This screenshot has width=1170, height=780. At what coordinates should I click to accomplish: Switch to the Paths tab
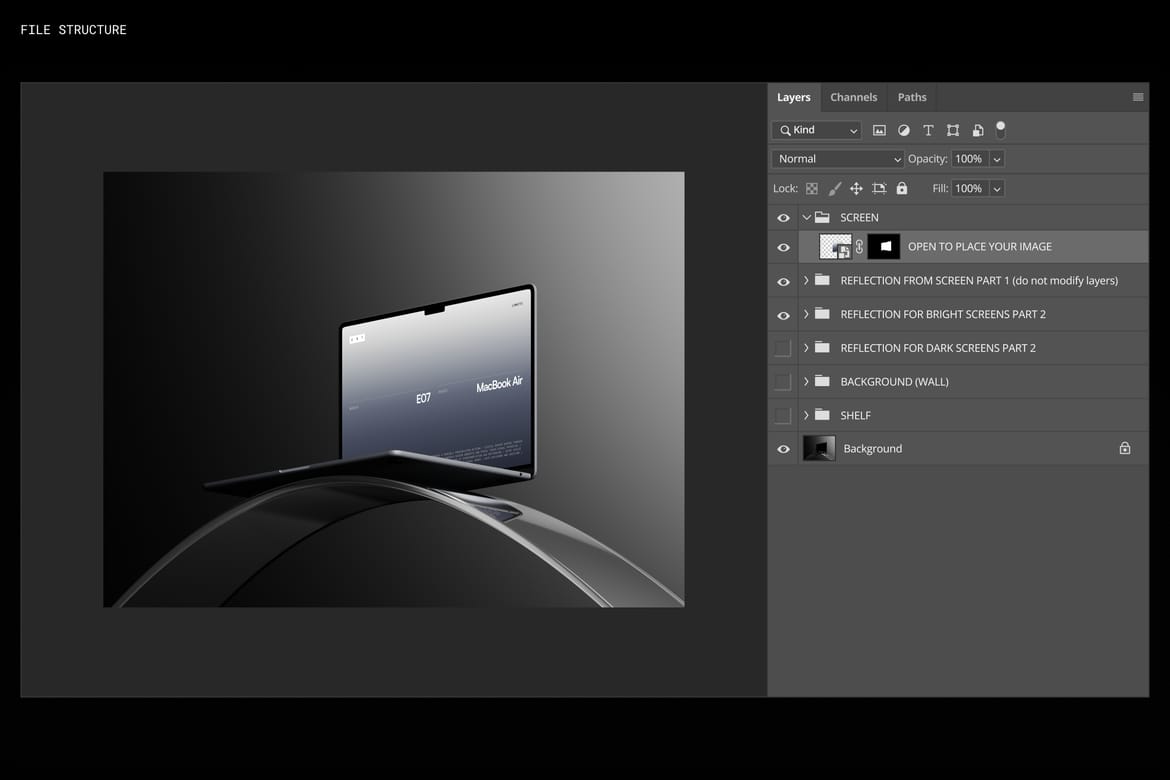coord(912,97)
